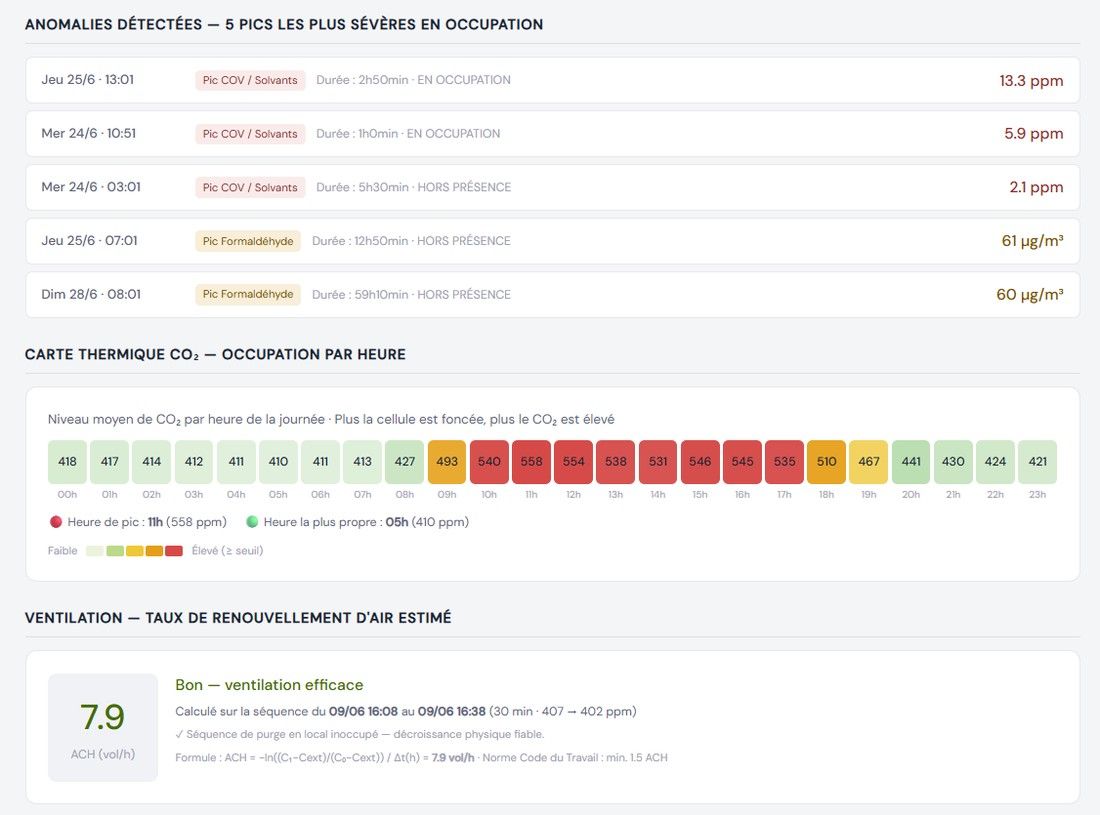
Task: Select the 16h heatmap cell showing 545
Action: (742, 462)
